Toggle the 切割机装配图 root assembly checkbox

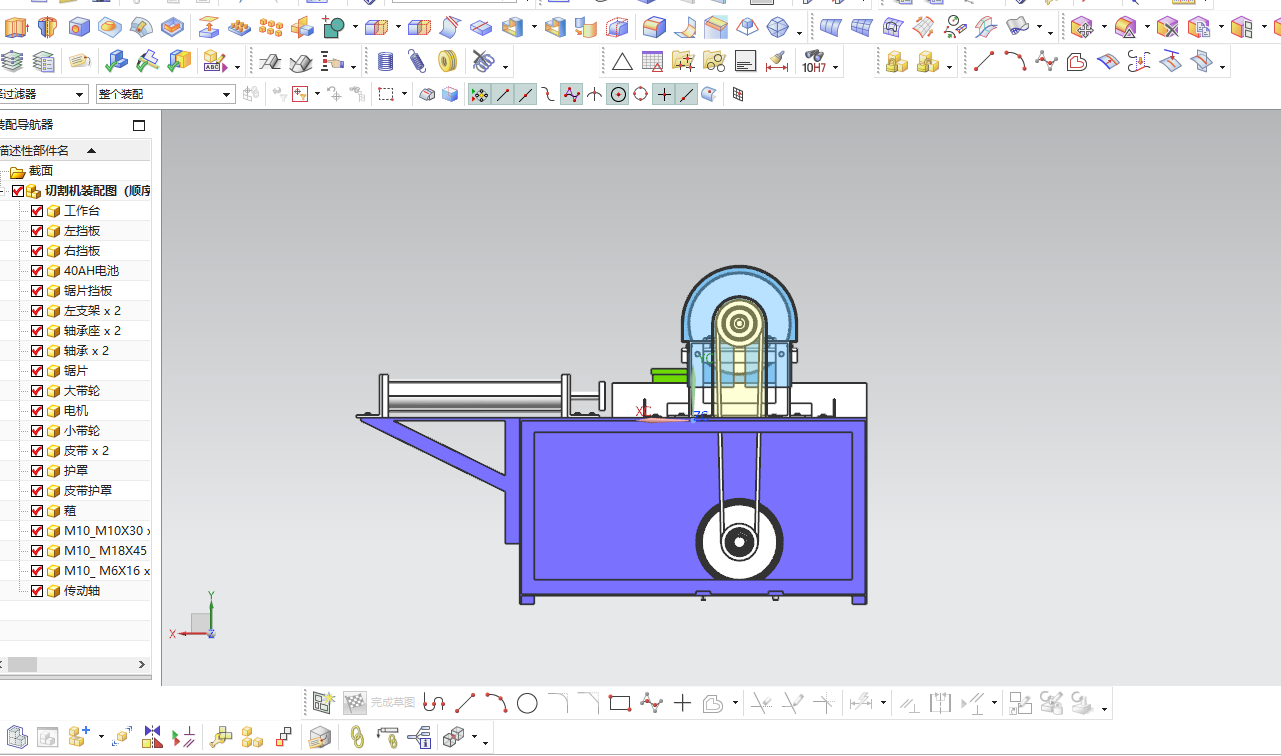pyautogui.click(x=18, y=191)
